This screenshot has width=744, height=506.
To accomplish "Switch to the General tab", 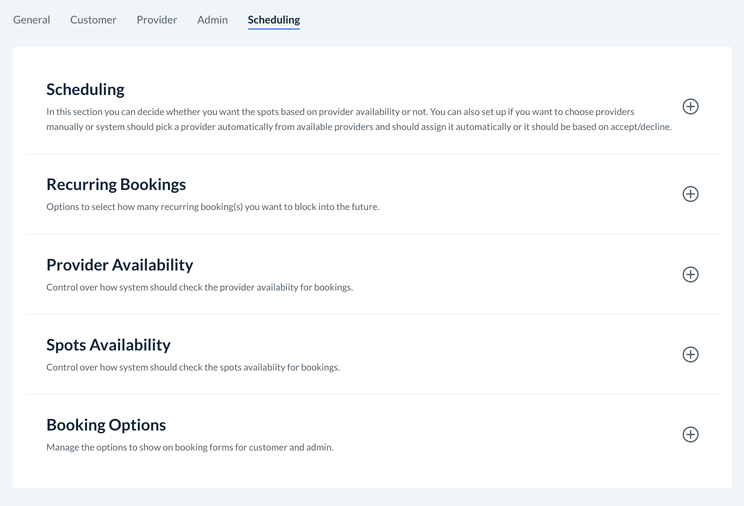I will pos(31,20).
